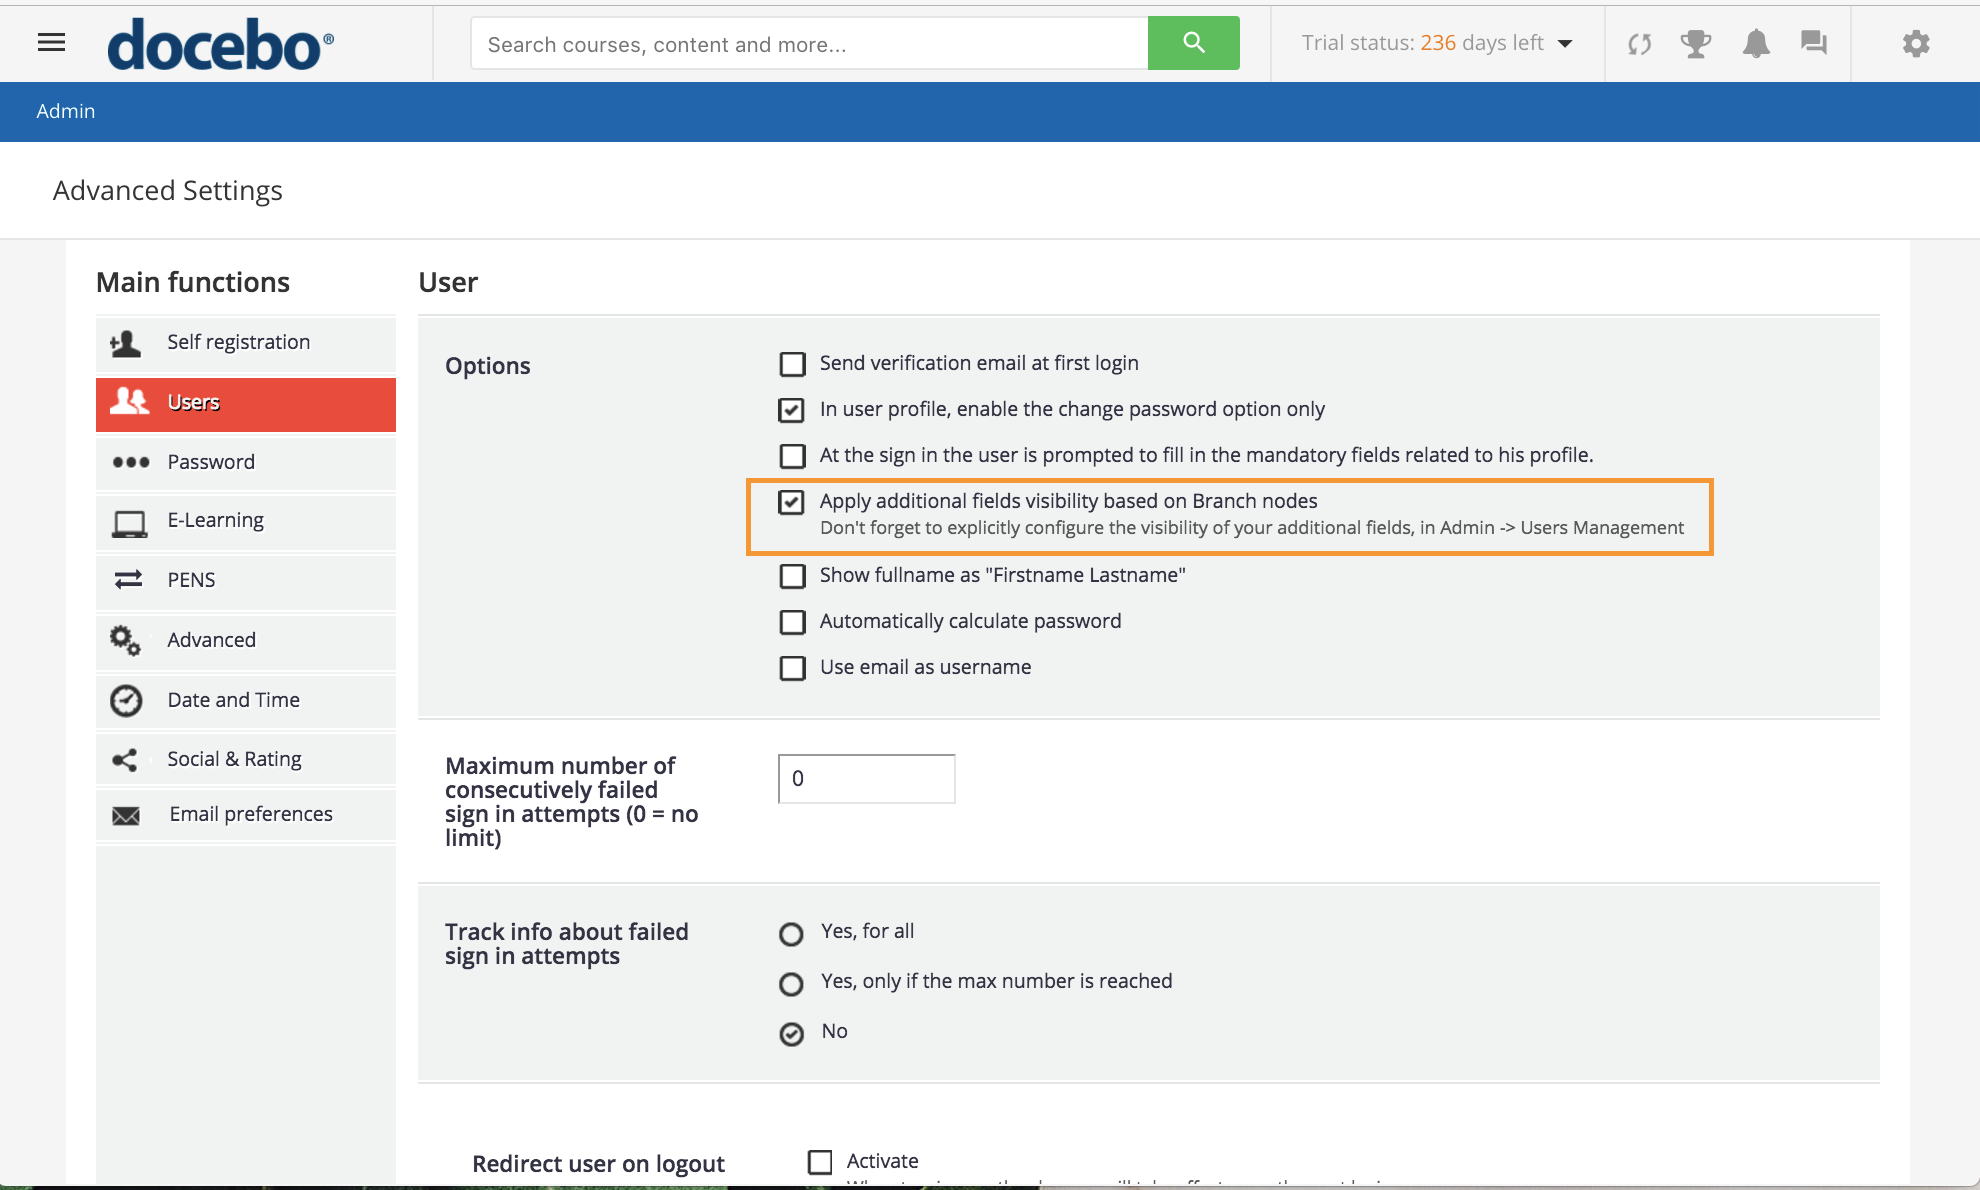Enable Send verification email at first login
Image resolution: width=1980 pixels, height=1190 pixels.
(792, 364)
